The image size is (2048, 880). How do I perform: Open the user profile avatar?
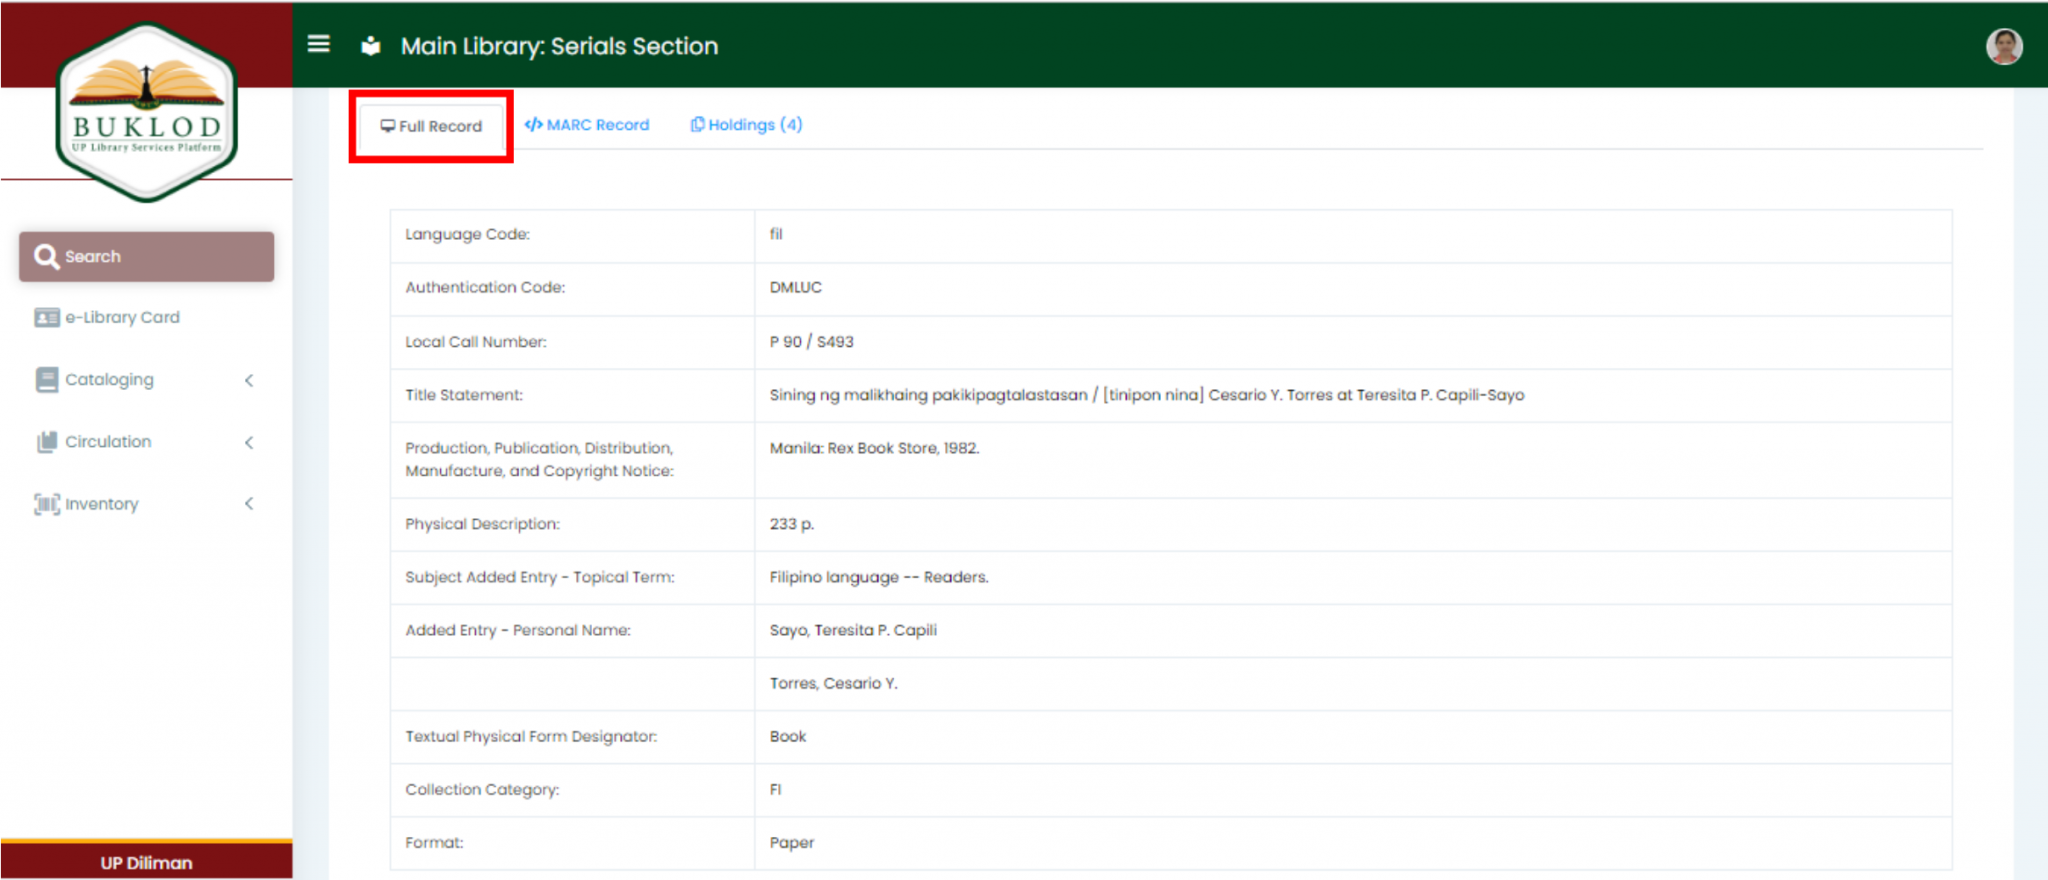pos(2004,46)
